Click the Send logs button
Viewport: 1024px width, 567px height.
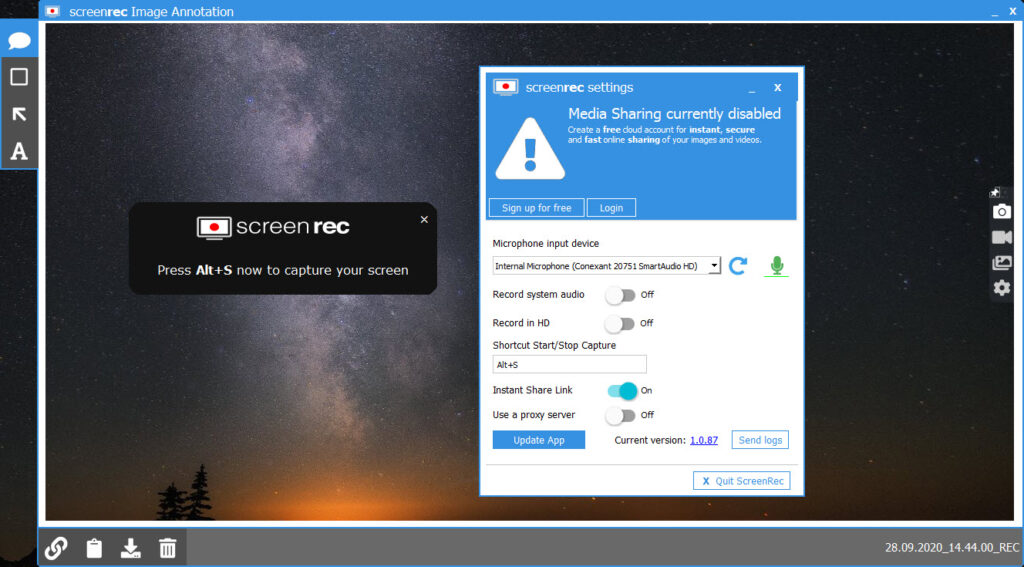(x=760, y=440)
